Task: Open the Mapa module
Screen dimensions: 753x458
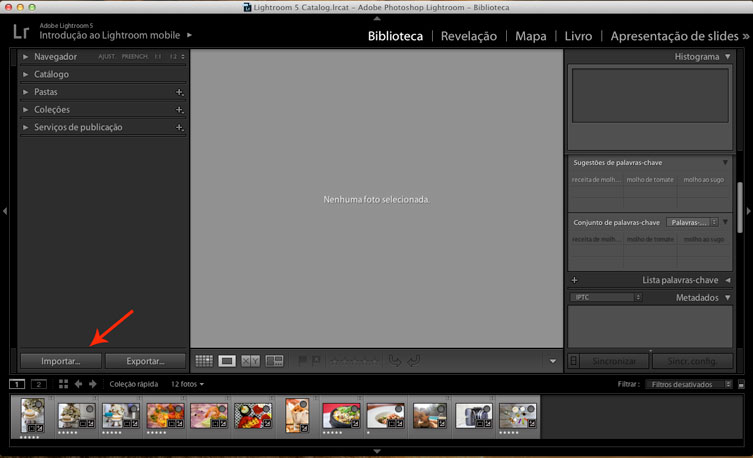Action: (x=530, y=36)
